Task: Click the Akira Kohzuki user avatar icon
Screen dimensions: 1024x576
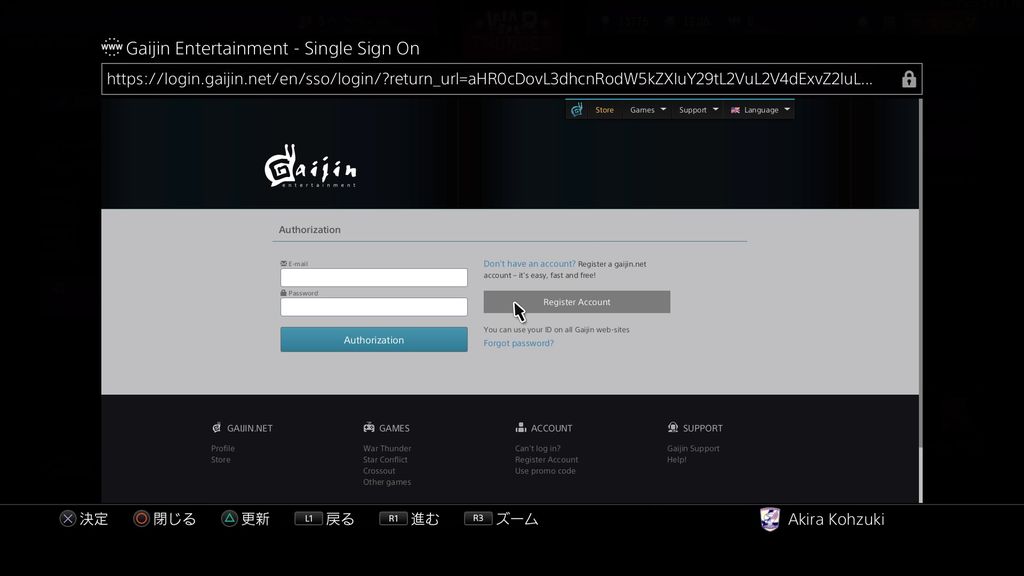Action: point(770,519)
